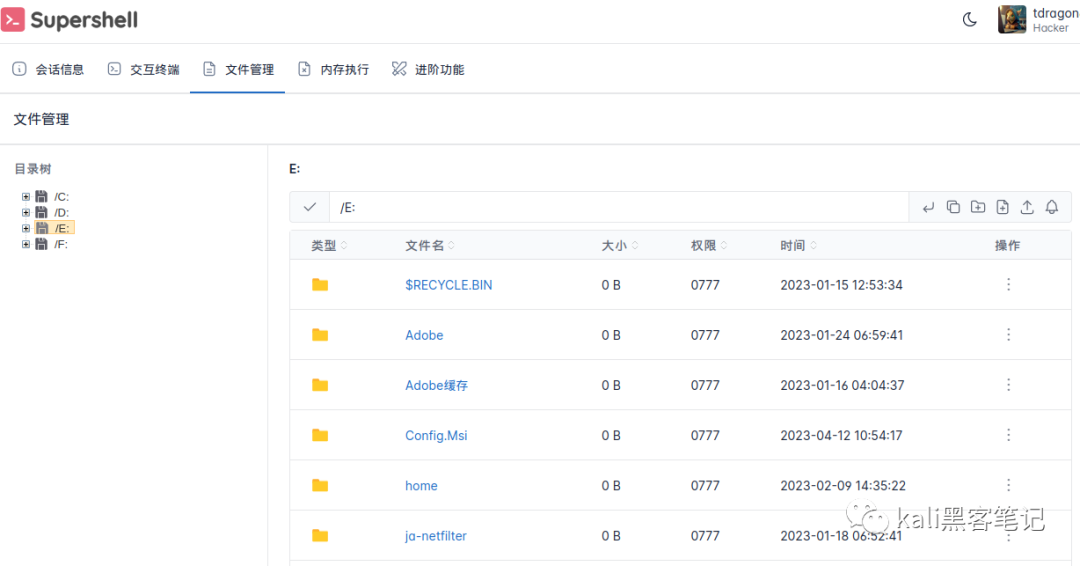Select the highlighted /E: tree item
1080x566 pixels.
point(54,228)
